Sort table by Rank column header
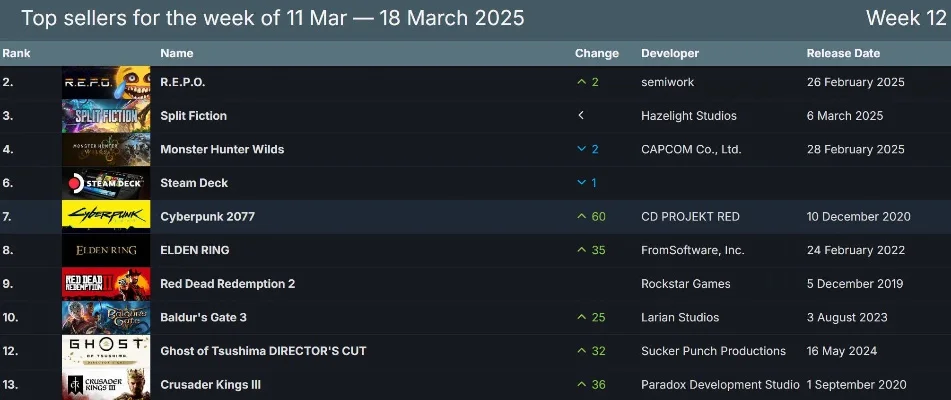The width and height of the screenshot is (951, 400). (x=15, y=53)
